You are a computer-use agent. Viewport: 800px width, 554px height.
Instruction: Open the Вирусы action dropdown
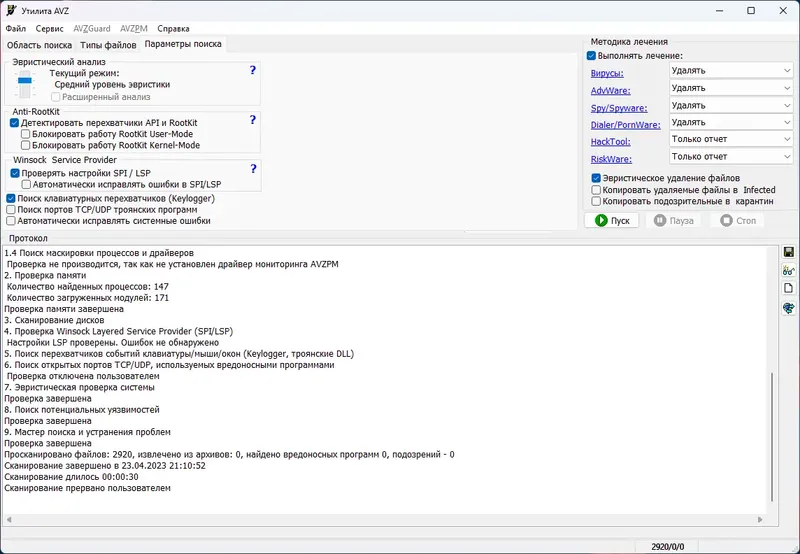[x=731, y=70]
